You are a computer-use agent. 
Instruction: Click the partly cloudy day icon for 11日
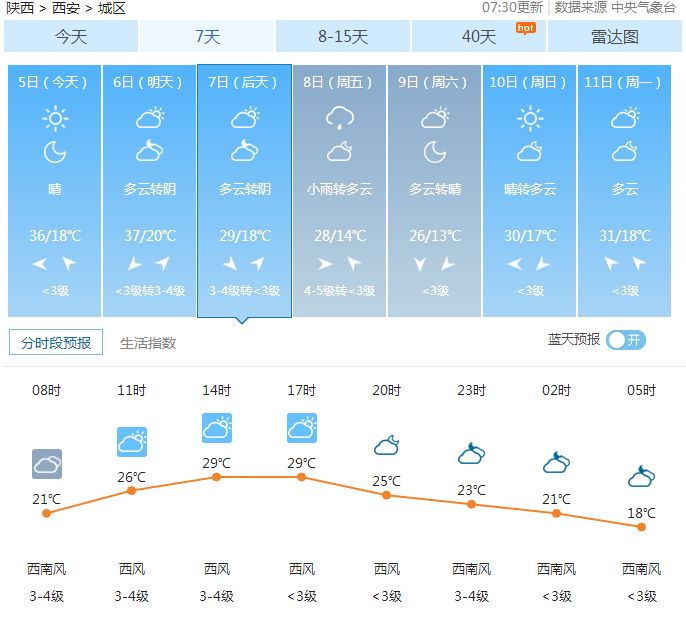click(x=625, y=118)
